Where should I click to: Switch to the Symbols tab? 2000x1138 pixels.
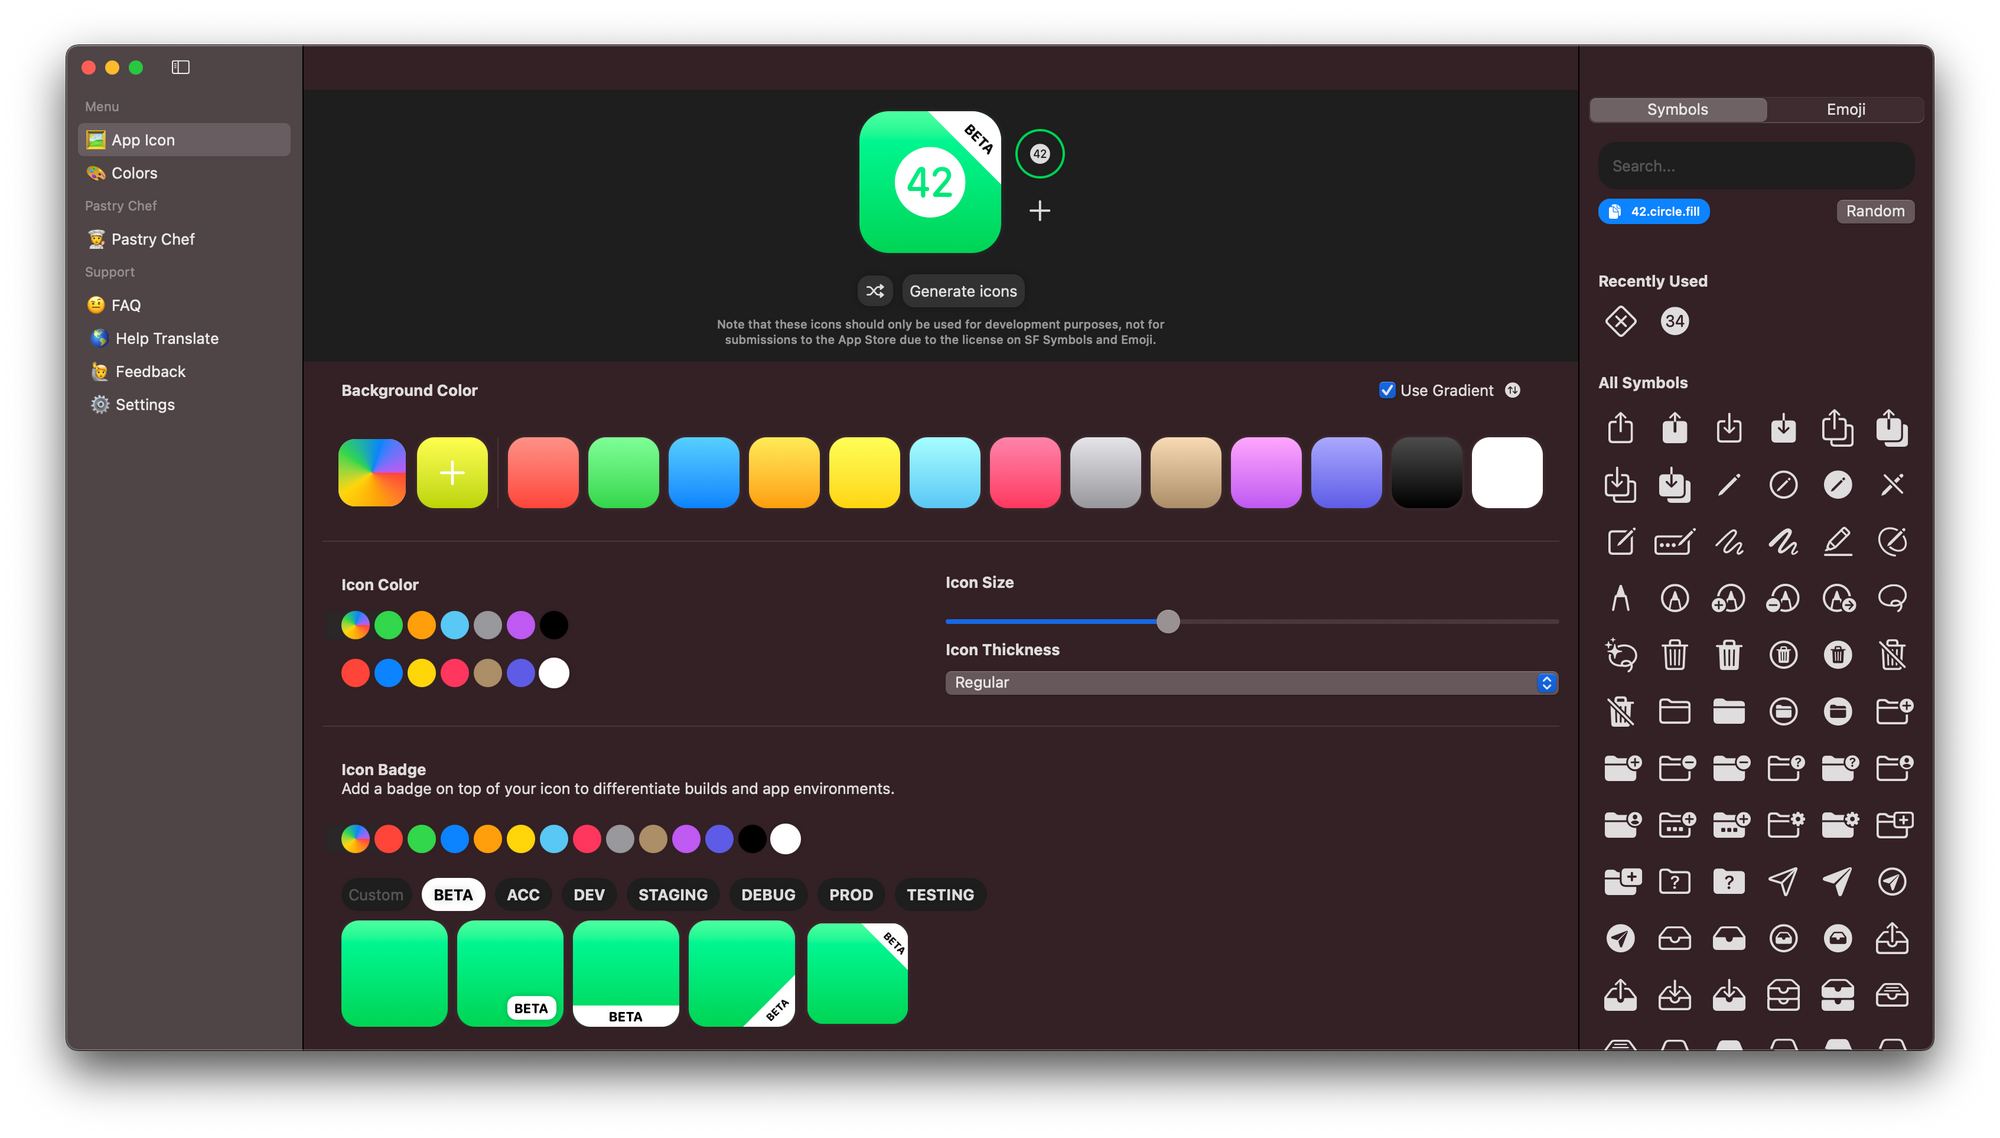pyautogui.click(x=1677, y=109)
